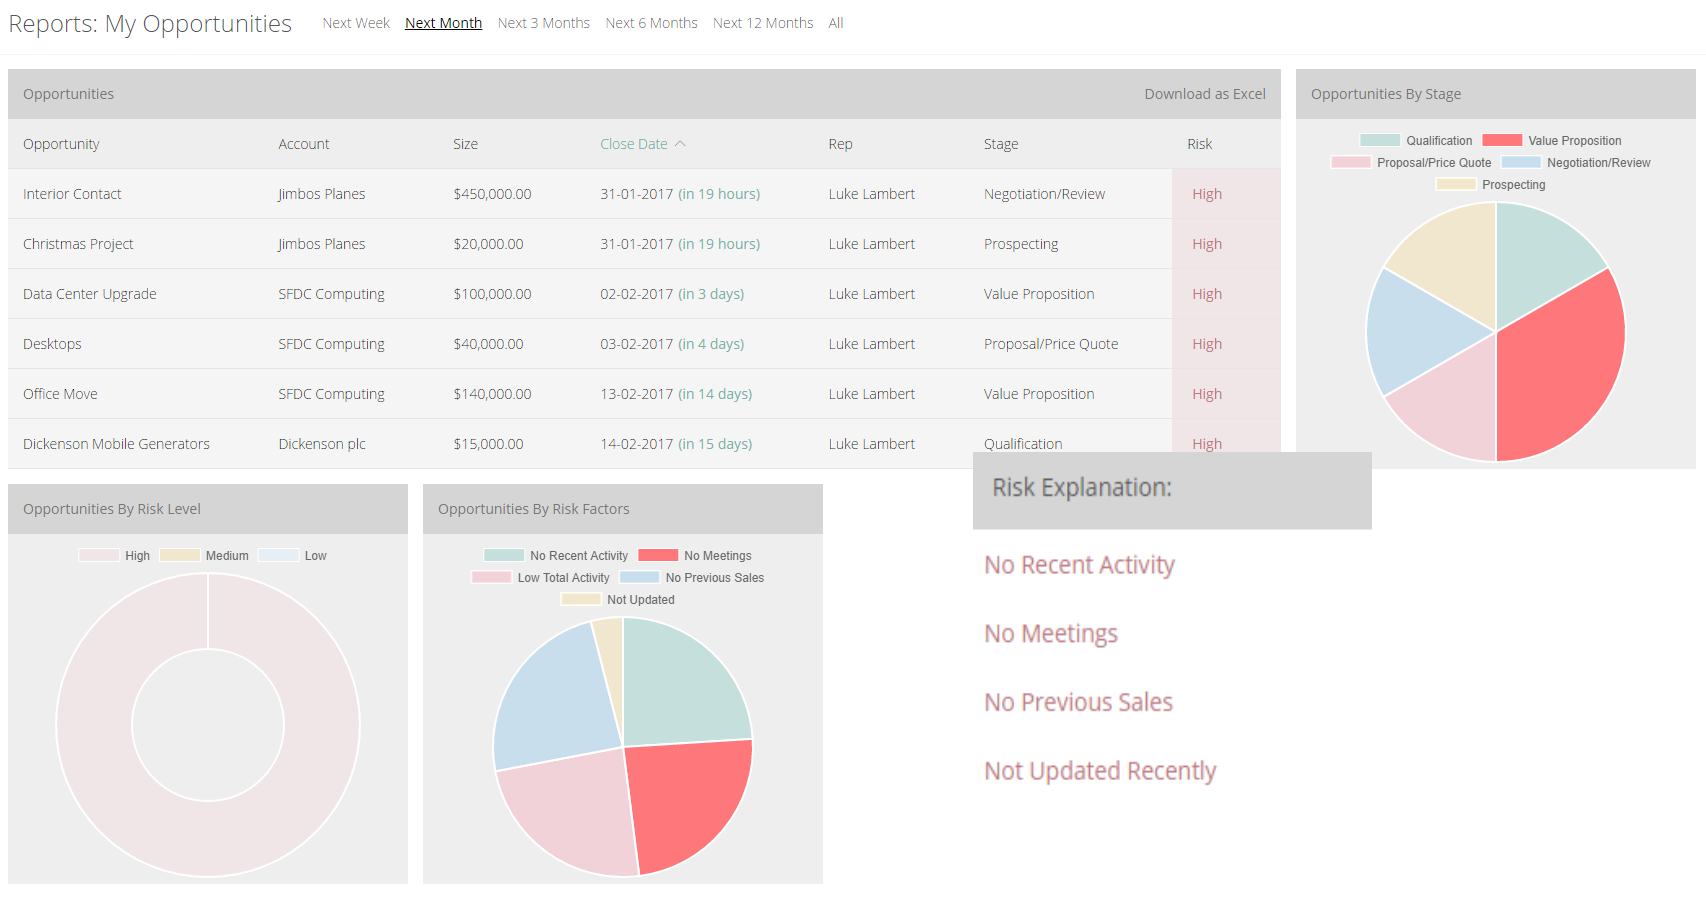Sort table by Rep column header

(840, 144)
